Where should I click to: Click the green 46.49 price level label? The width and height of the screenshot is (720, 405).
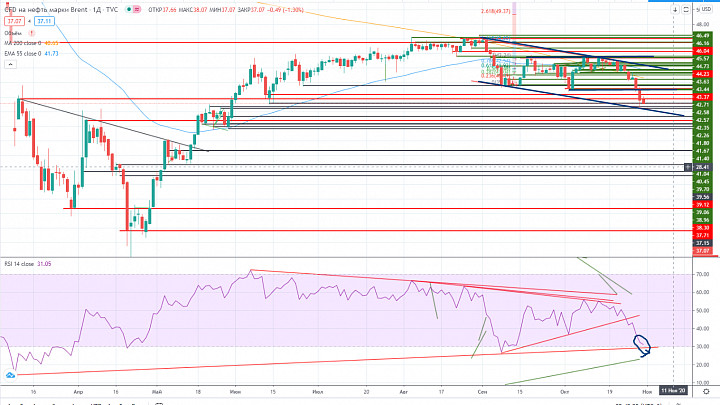(x=703, y=35)
